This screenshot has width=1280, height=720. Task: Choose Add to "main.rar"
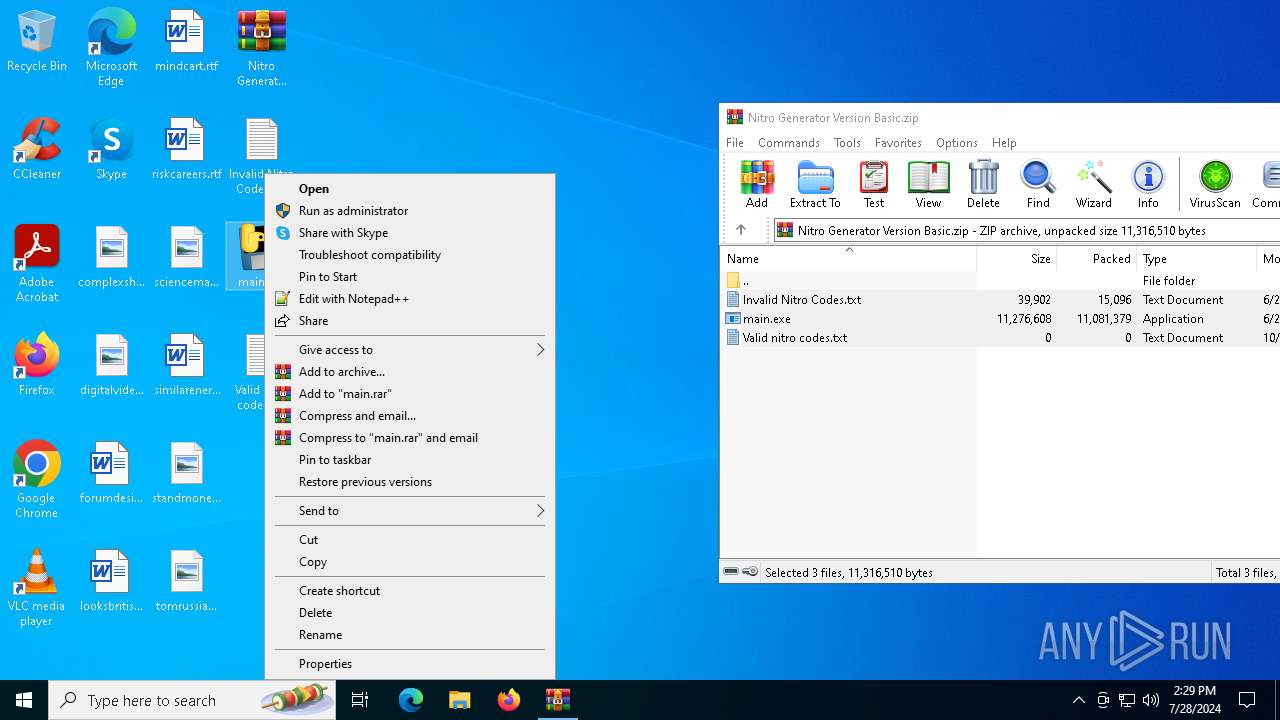click(x=410, y=394)
